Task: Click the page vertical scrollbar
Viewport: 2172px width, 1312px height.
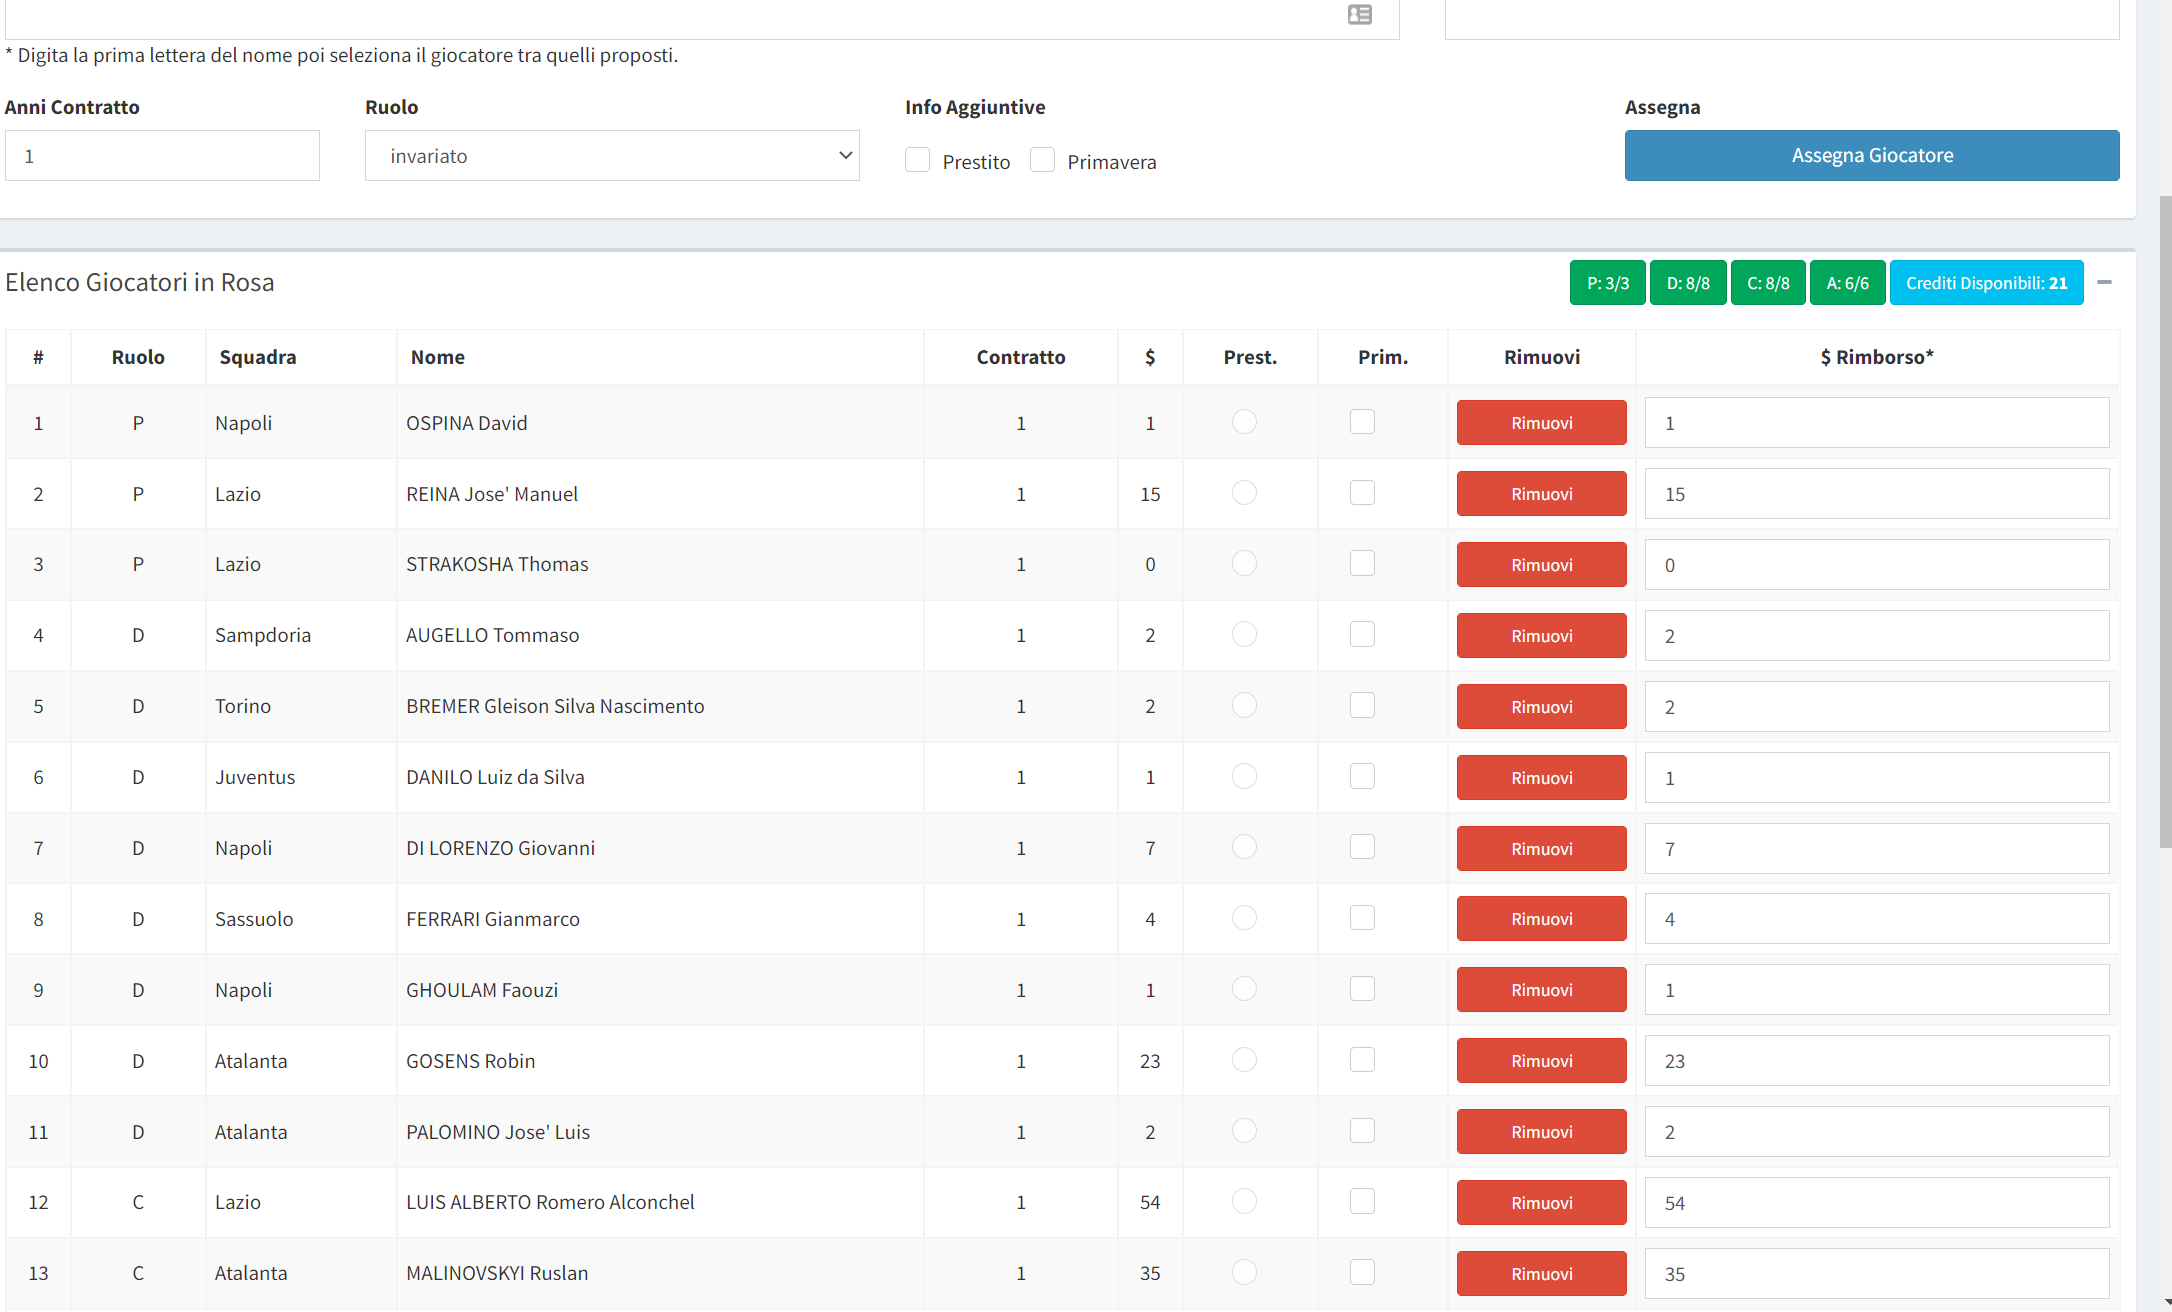Action: [2165, 520]
